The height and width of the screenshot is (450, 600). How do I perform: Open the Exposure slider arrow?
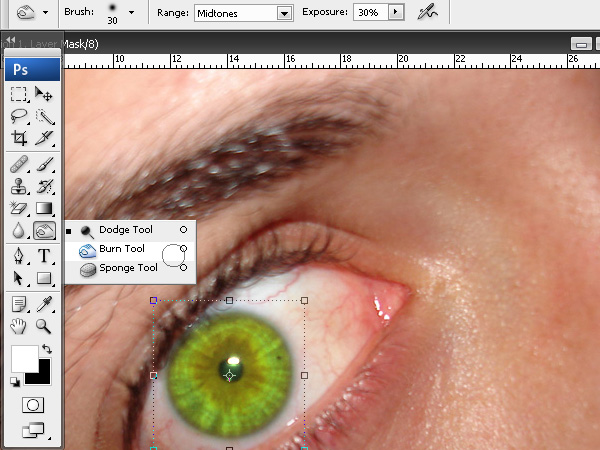[x=396, y=12]
